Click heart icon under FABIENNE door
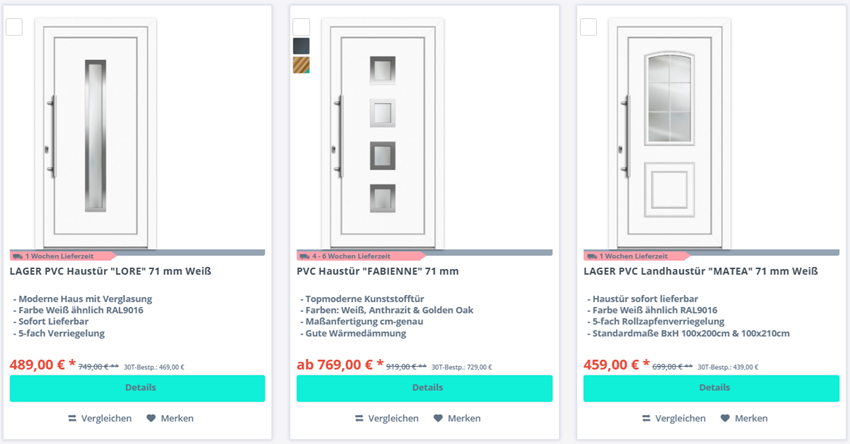Screen dimensions: 850x444 pyautogui.click(x=438, y=418)
